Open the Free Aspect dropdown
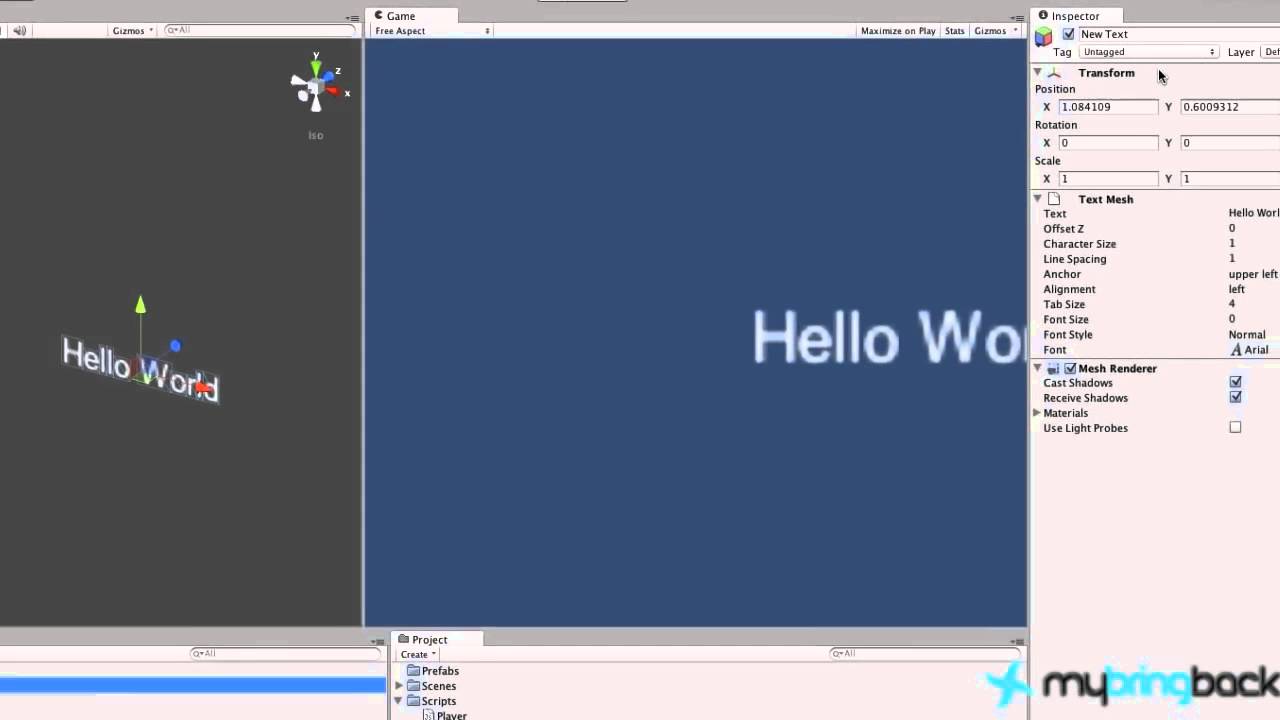 pos(432,31)
